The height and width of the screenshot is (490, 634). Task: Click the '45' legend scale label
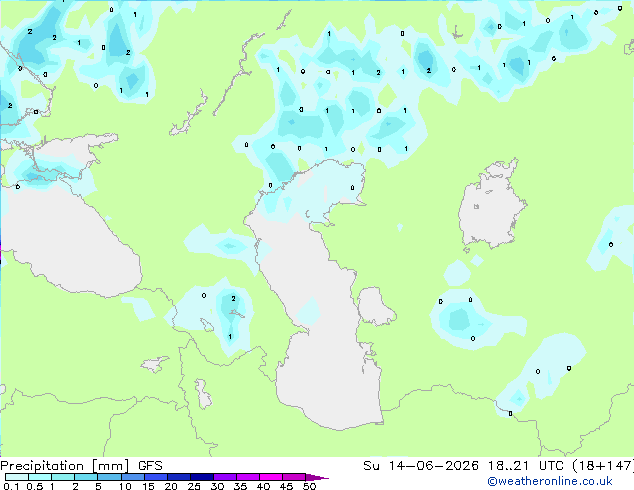point(286,486)
